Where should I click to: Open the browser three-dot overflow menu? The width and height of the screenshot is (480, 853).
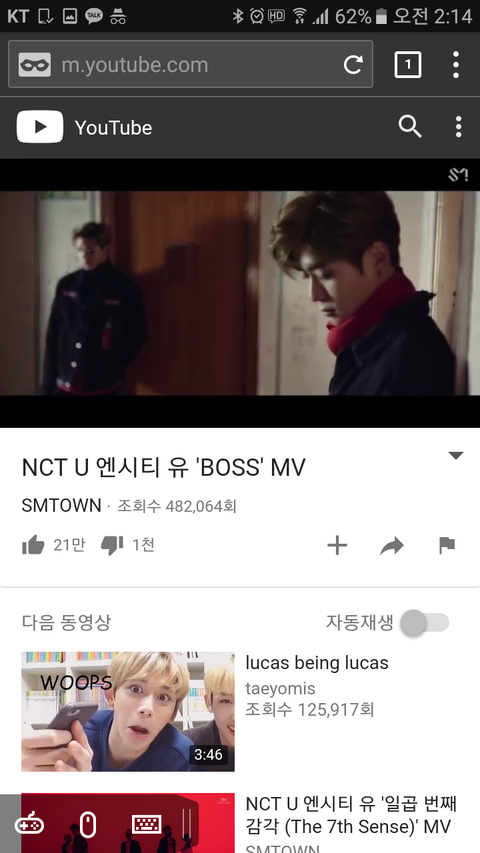tap(456, 65)
